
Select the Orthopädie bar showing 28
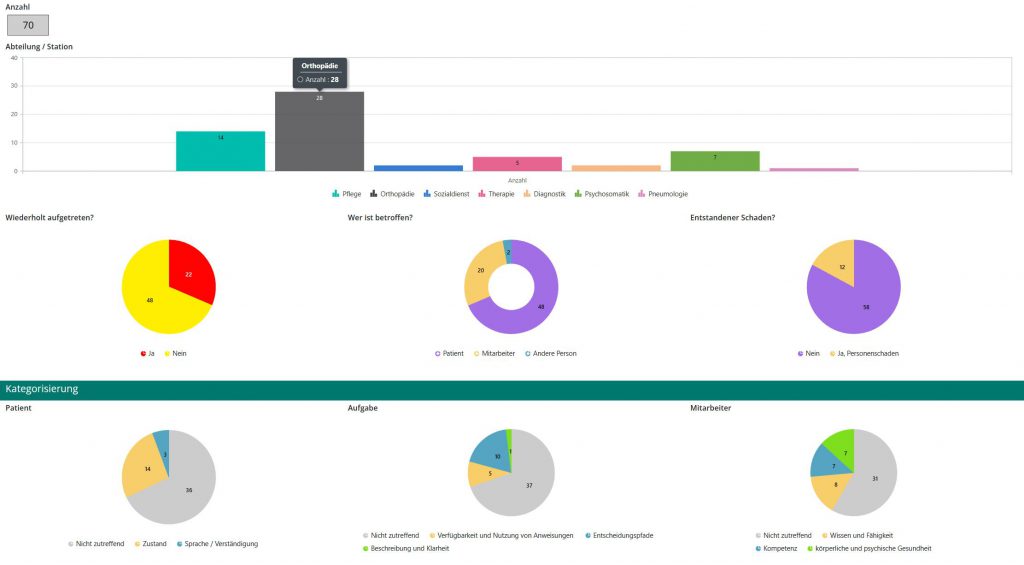click(319, 135)
